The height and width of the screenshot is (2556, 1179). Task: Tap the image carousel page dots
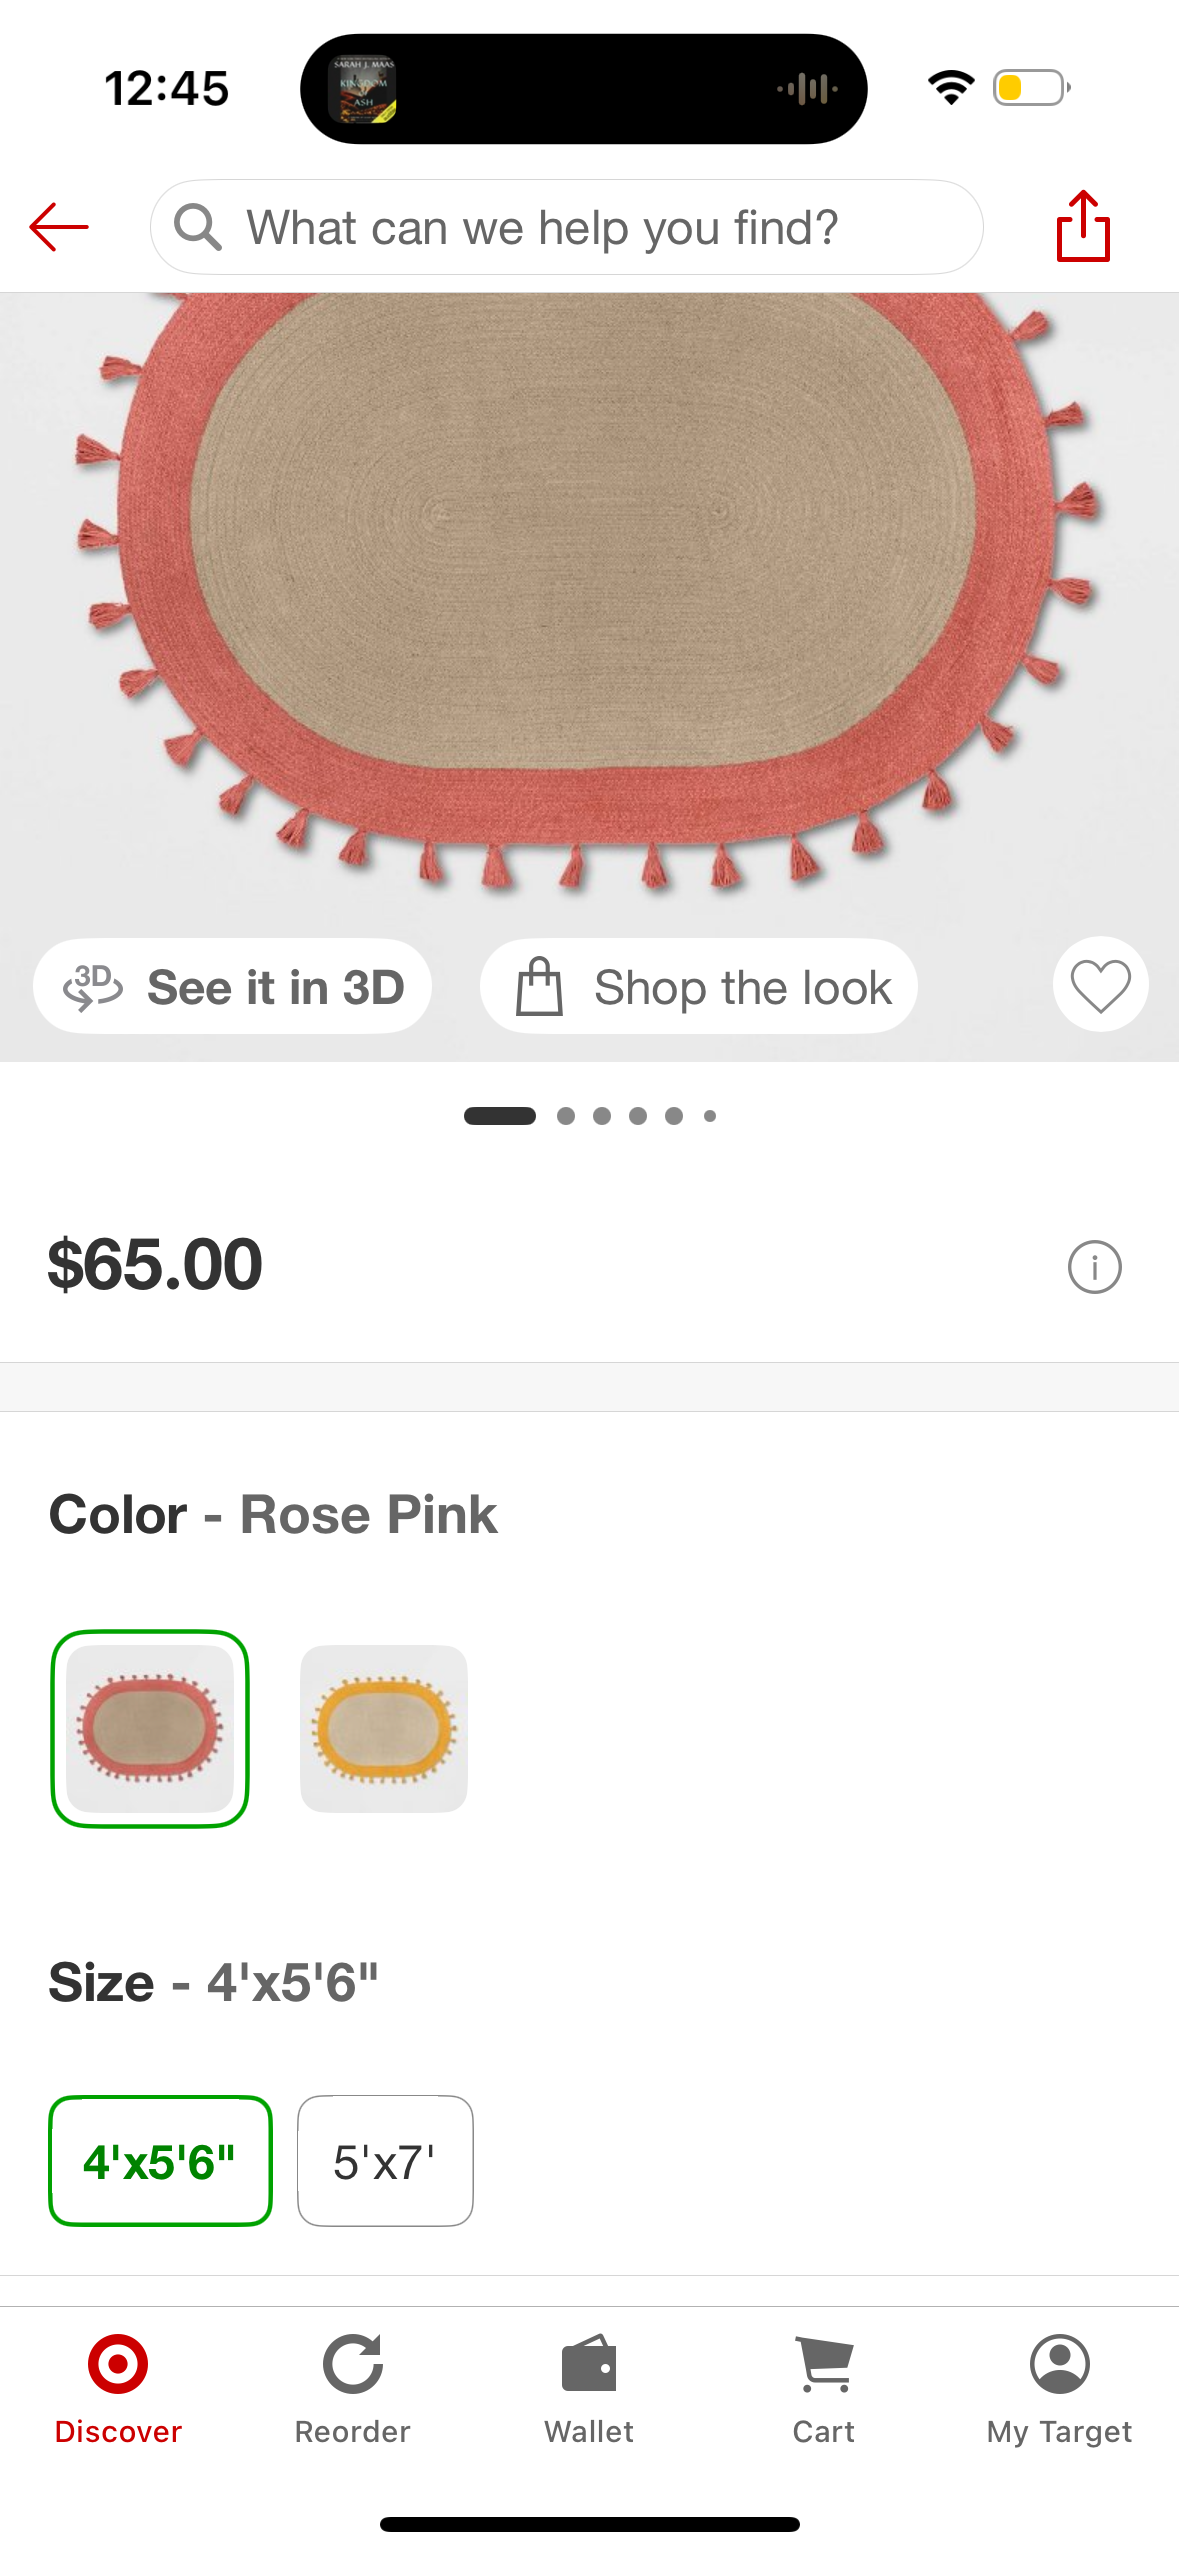tap(589, 1116)
